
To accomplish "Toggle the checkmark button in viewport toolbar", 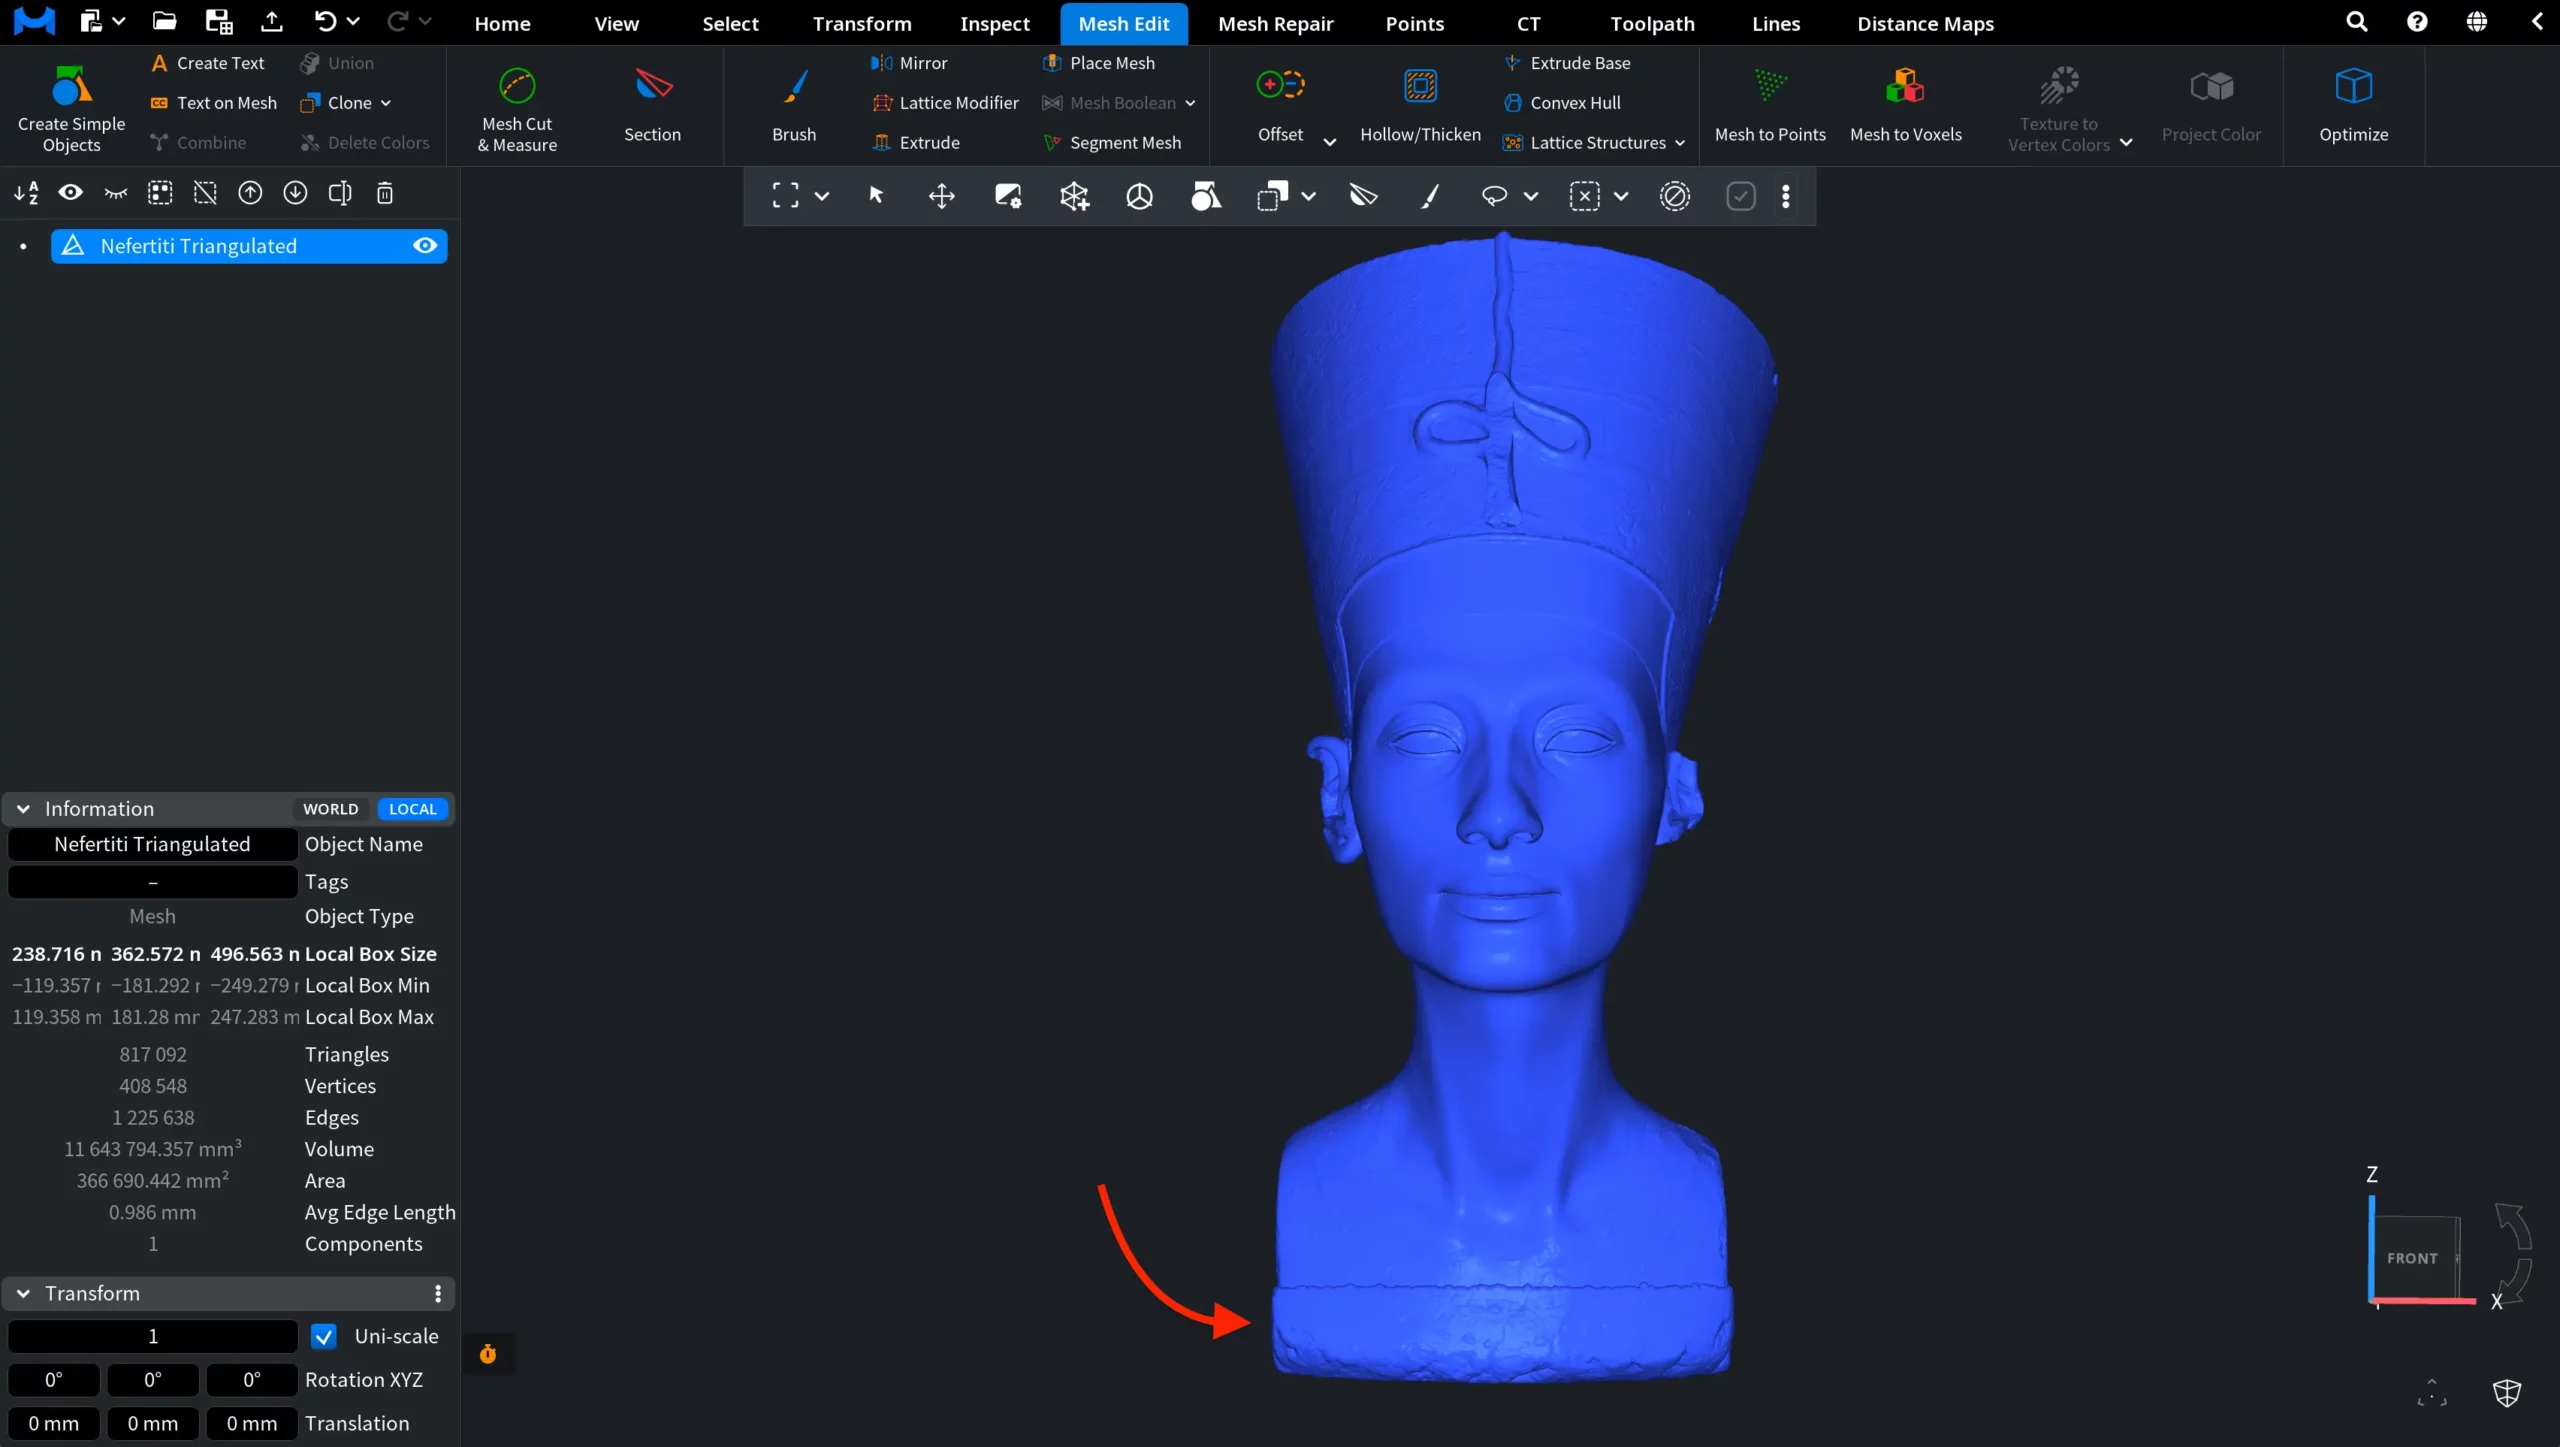I will [x=1741, y=196].
